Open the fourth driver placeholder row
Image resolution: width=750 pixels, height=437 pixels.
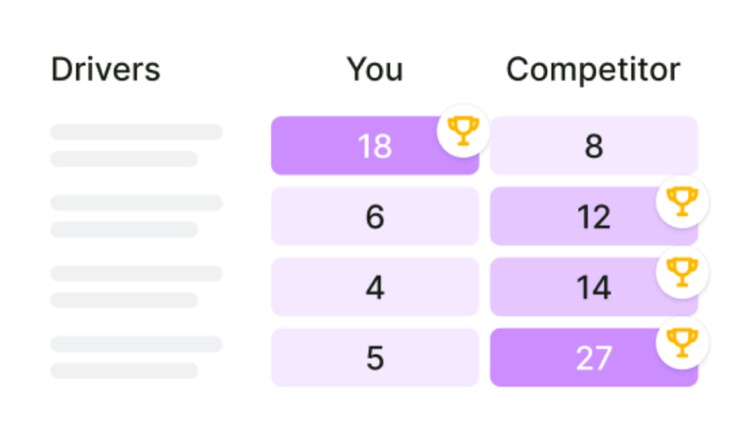[136, 358]
